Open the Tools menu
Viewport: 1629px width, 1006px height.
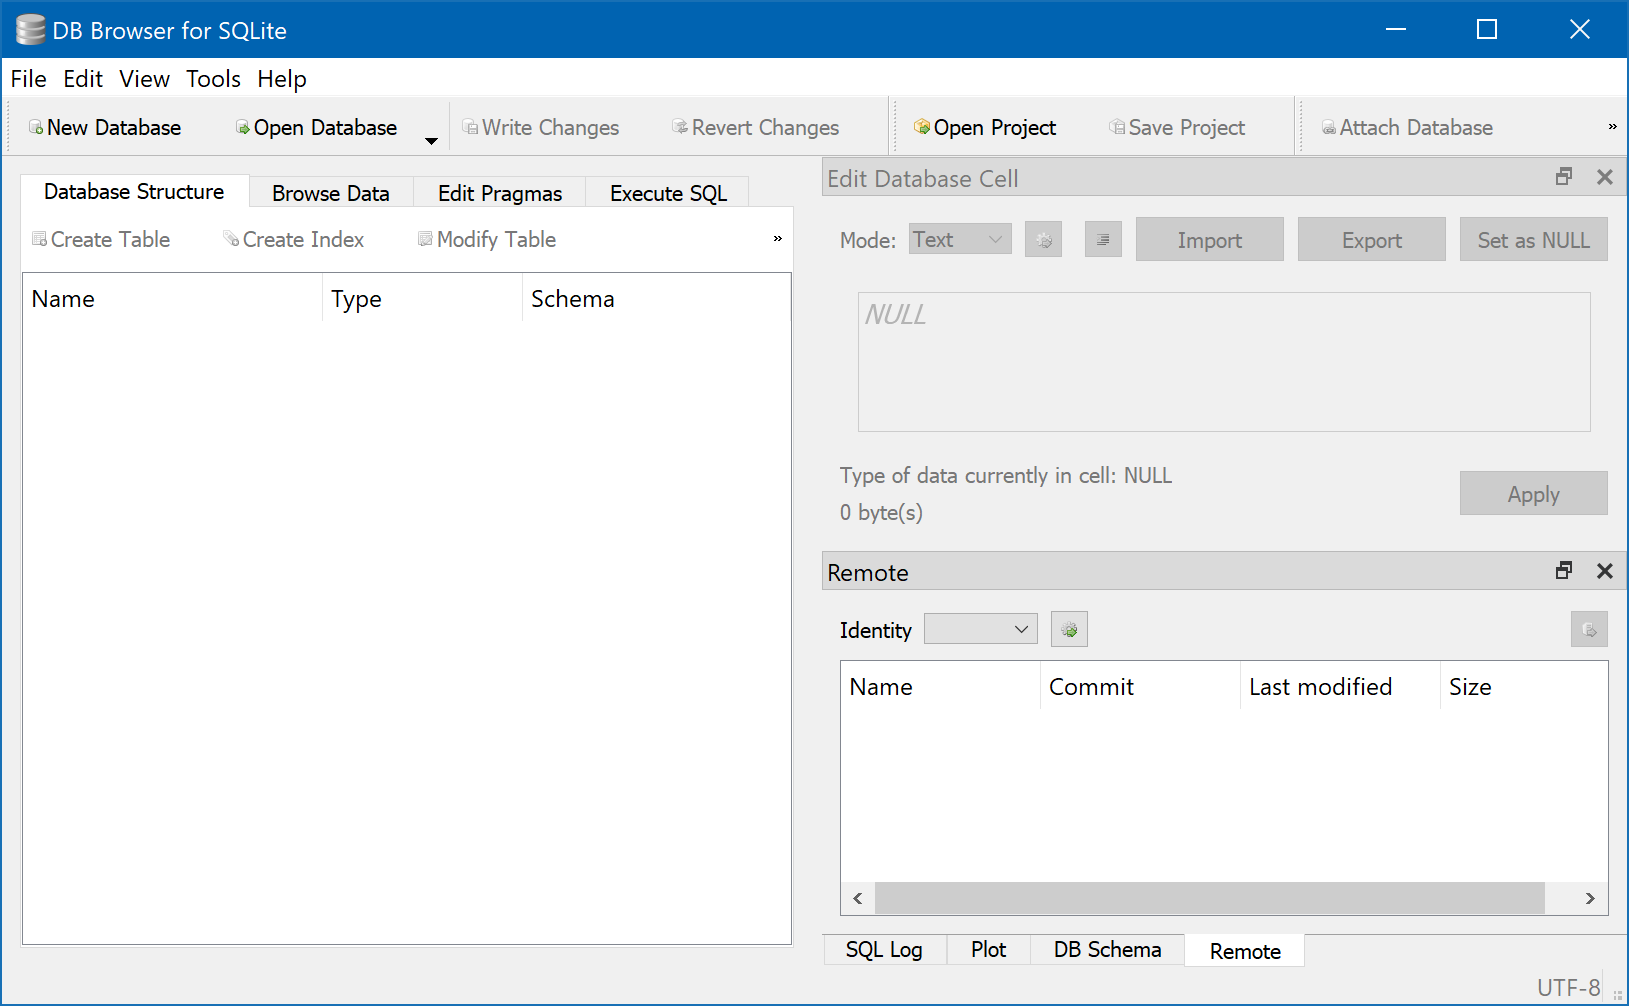pos(212,79)
